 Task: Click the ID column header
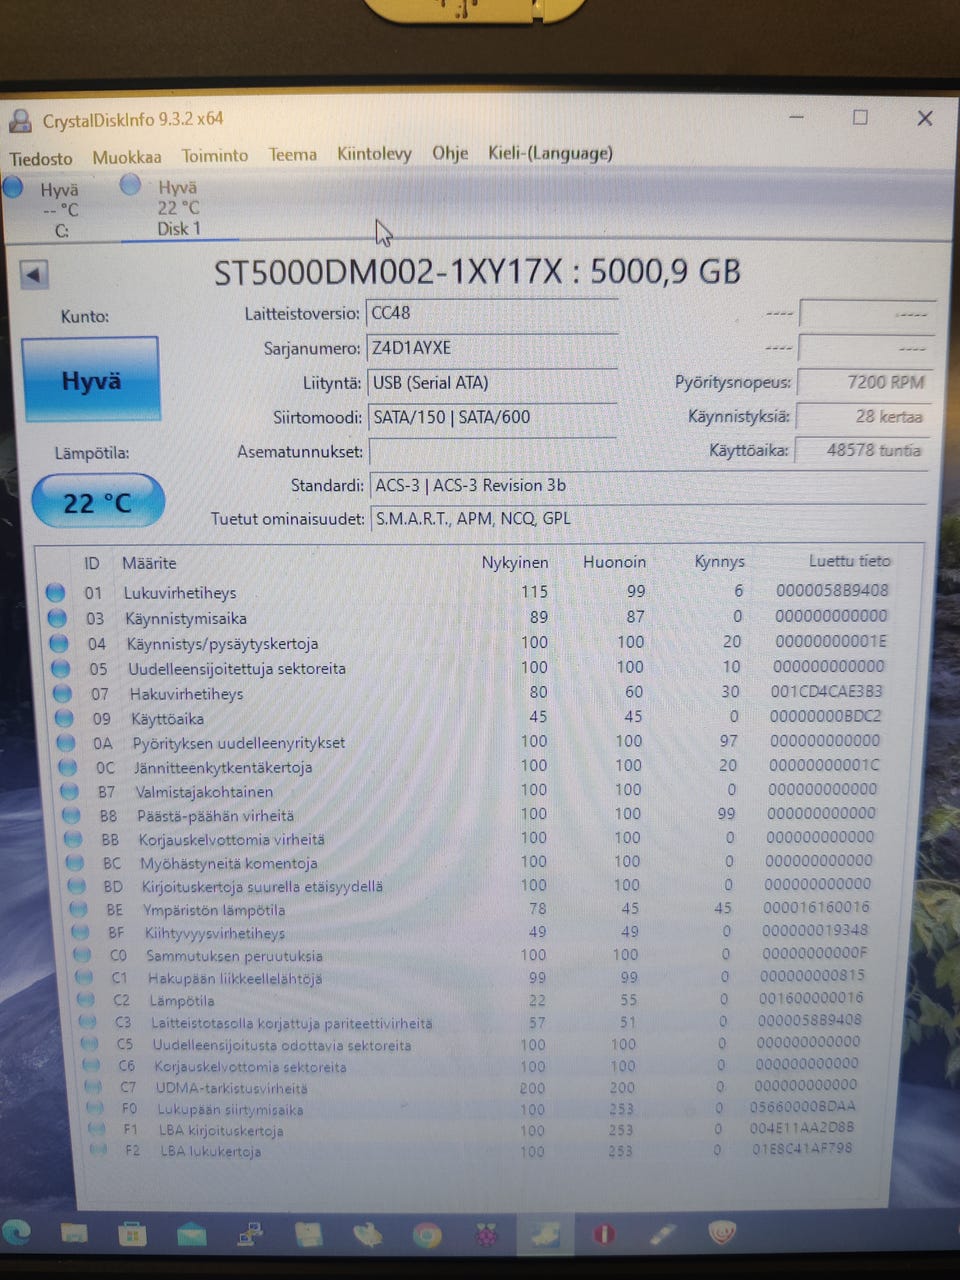click(91, 564)
